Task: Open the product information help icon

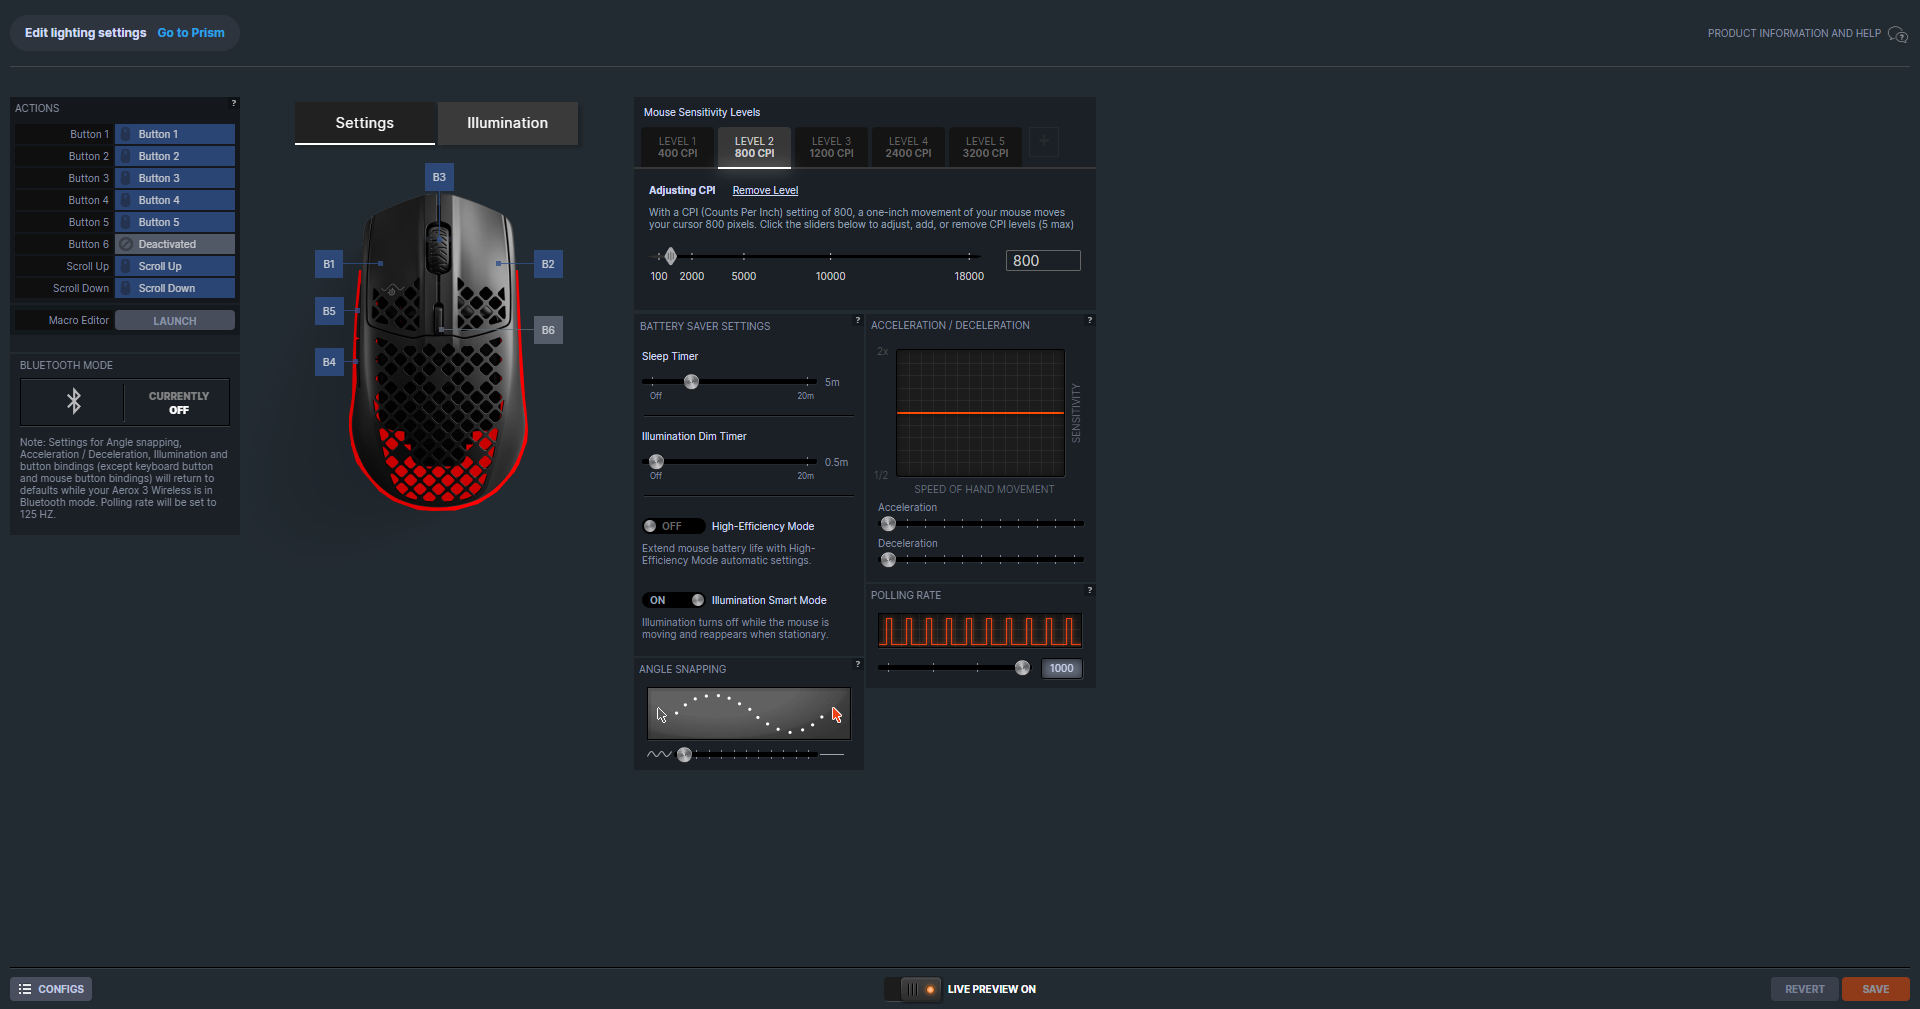Action: click(1897, 34)
